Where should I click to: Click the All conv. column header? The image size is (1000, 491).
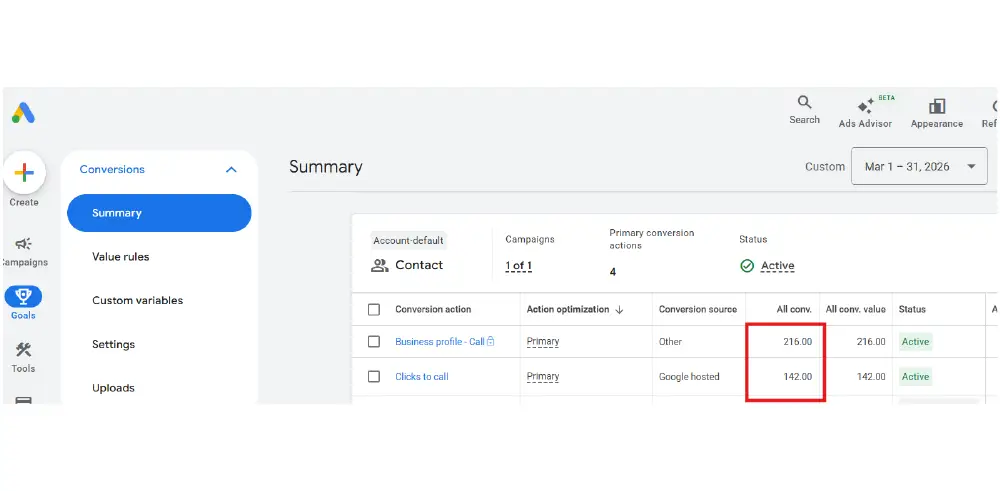793,310
